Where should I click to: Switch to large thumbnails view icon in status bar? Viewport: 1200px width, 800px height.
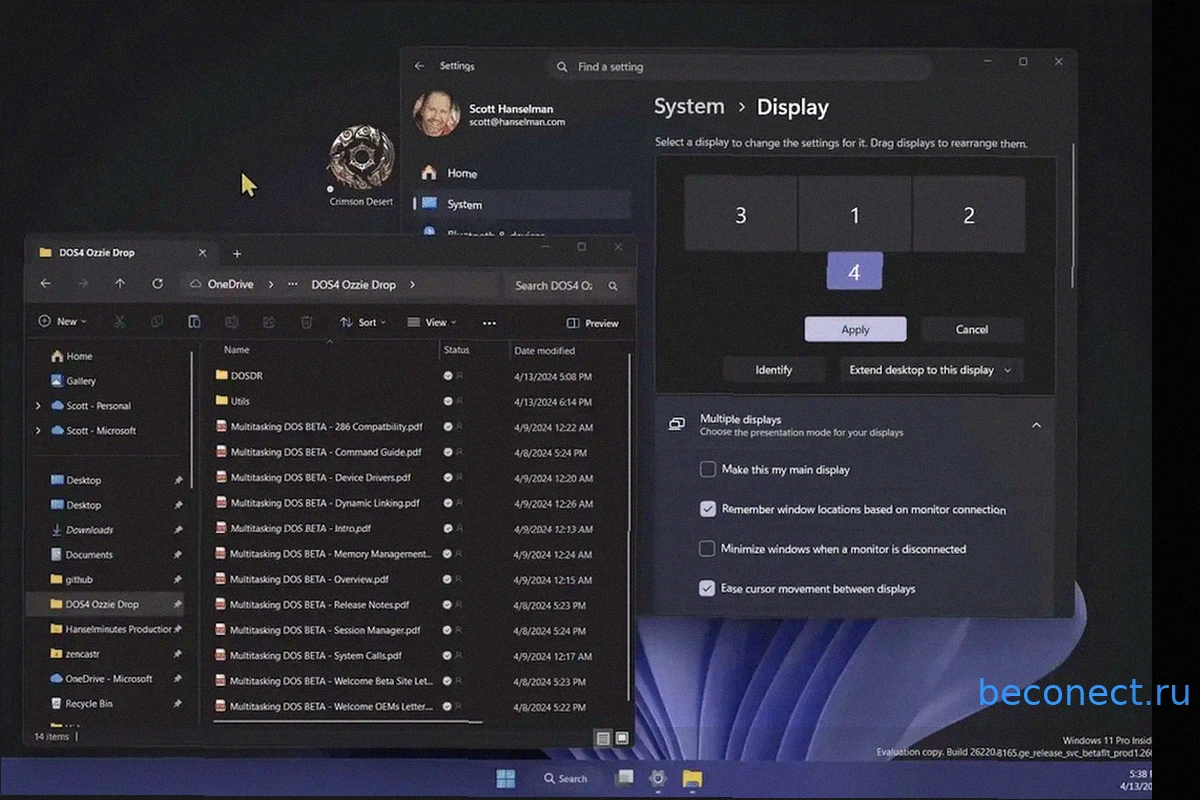pos(621,738)
